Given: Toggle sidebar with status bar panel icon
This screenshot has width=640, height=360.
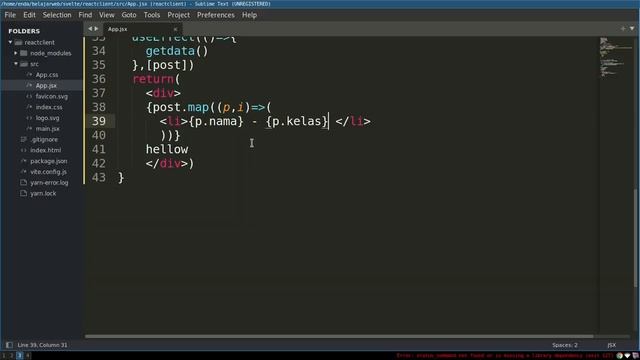Looking at the screenshot, I should click(x=9, y=345).
